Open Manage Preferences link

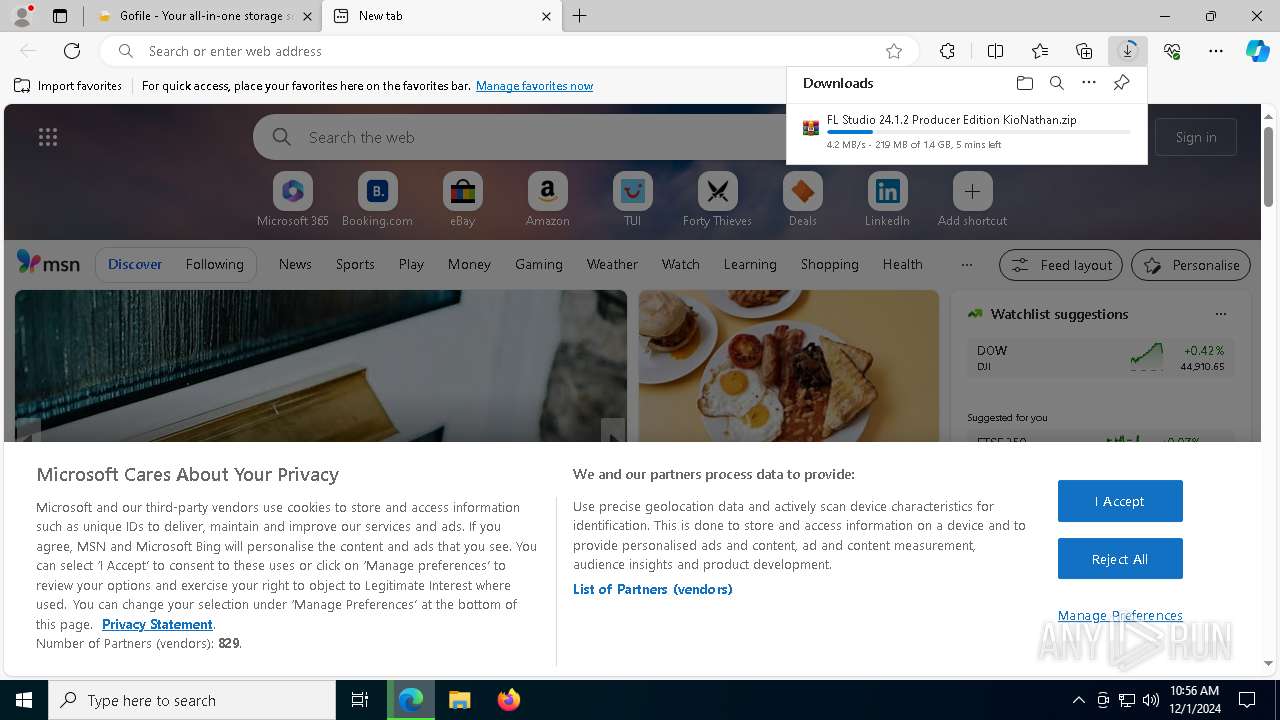pos(1120,616)
